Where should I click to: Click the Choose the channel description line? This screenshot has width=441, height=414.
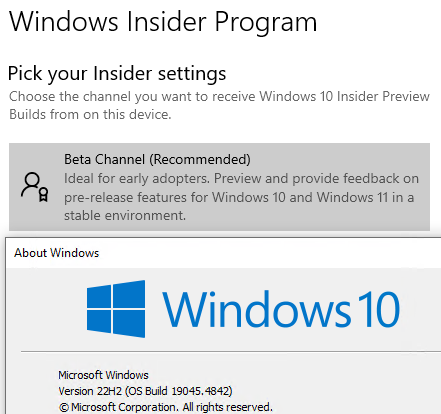[x=219, y=97]
